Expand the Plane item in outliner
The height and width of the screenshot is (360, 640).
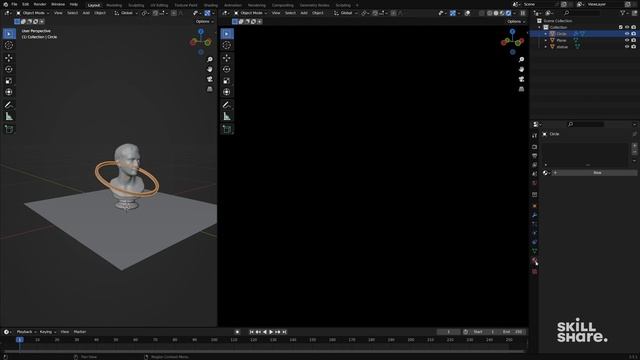(546, 40)
